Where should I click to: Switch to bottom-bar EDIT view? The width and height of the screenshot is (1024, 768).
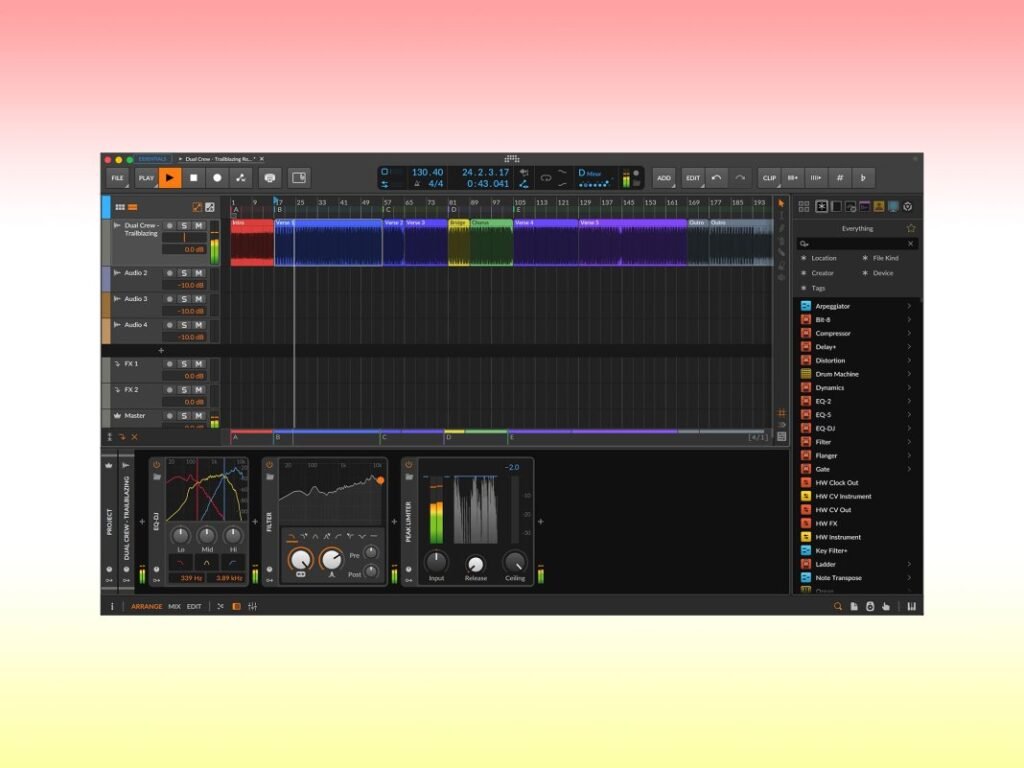(194, 607)
